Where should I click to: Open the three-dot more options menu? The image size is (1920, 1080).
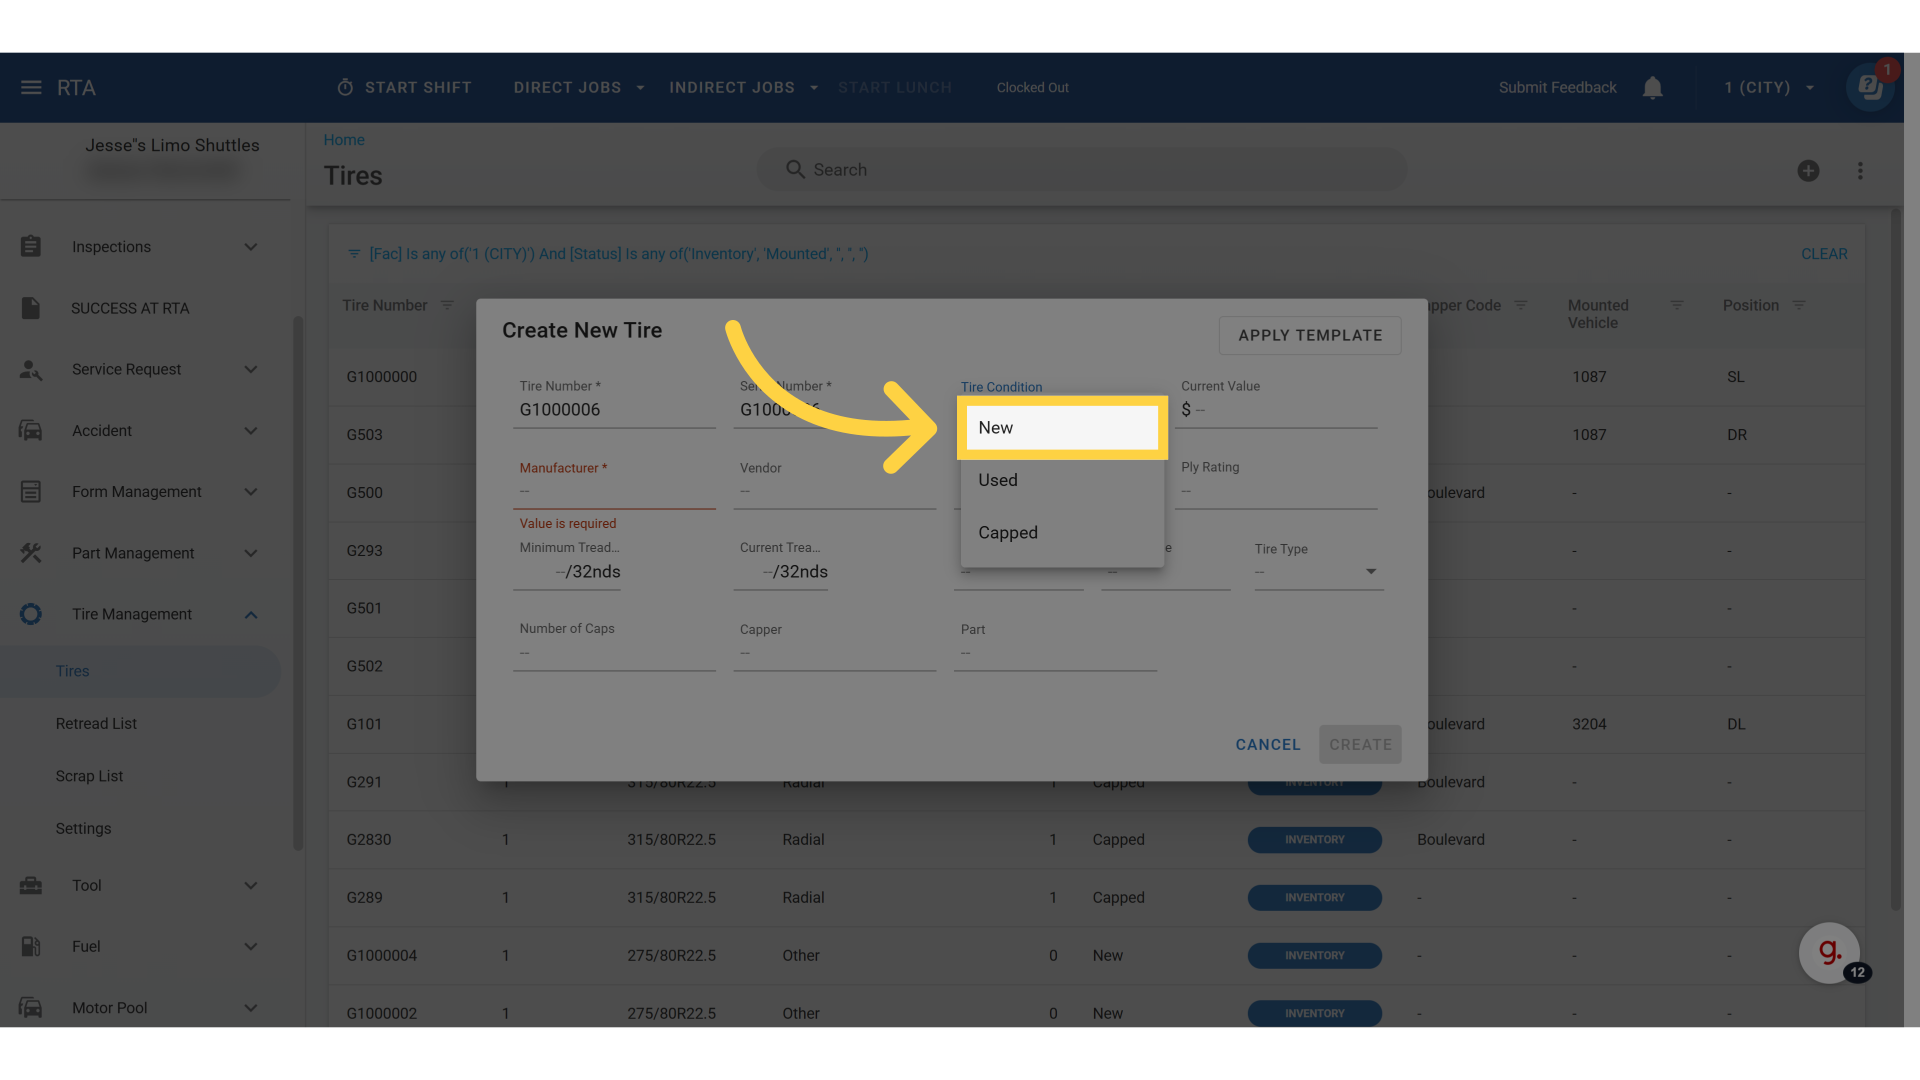[1860, 171]
